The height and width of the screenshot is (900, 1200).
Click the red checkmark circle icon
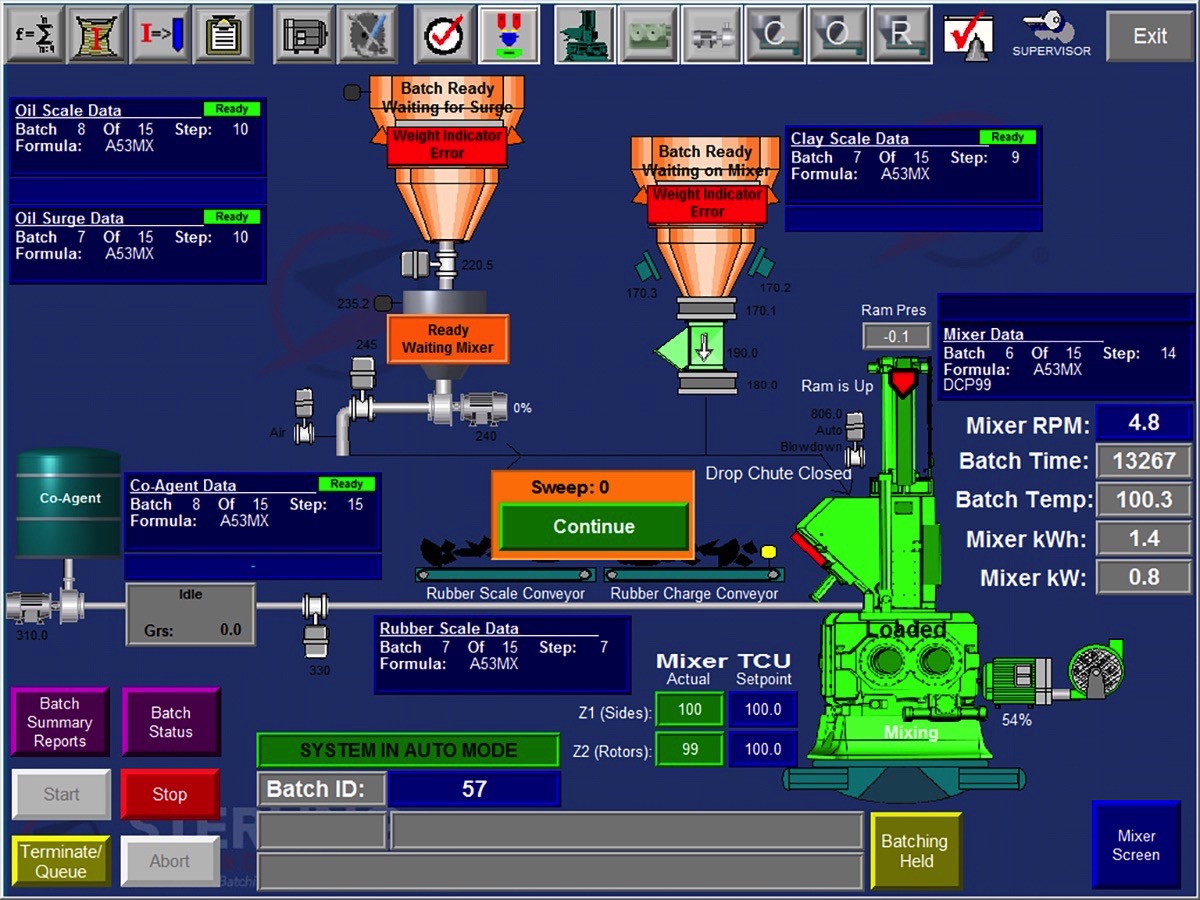[x=444, y=35]
